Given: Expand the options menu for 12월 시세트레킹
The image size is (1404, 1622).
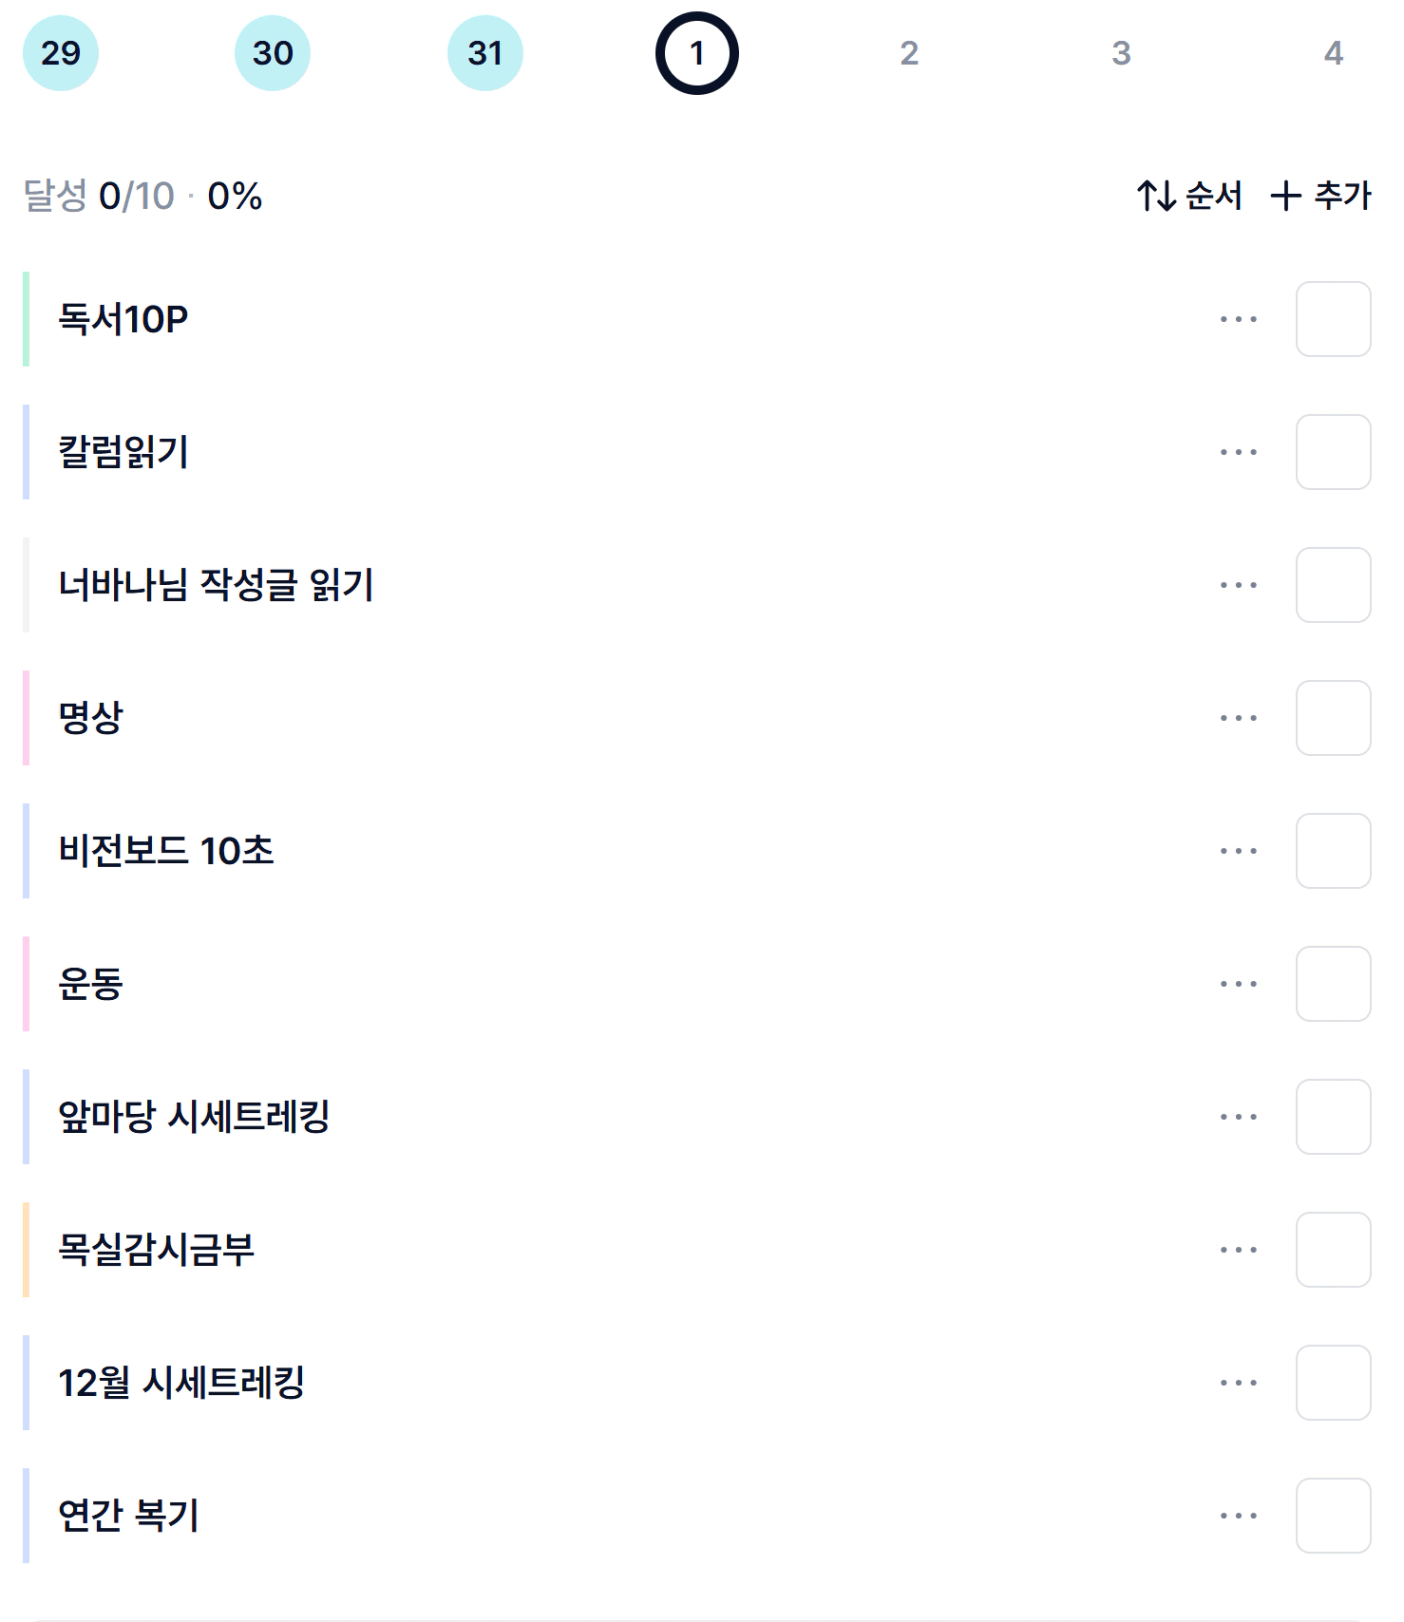Looking at the screenshot, I should (1238, 1383).
